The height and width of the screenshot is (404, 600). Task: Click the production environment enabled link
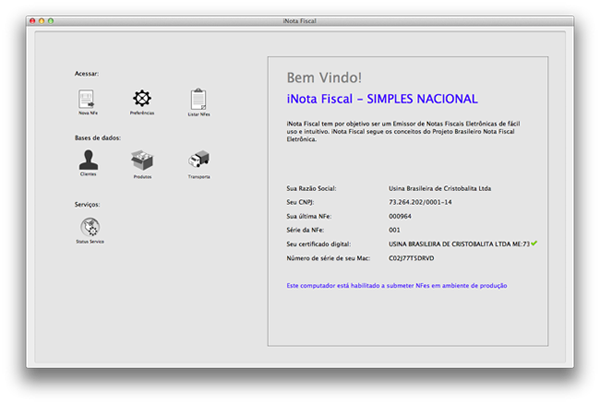(x=397, y=286)
